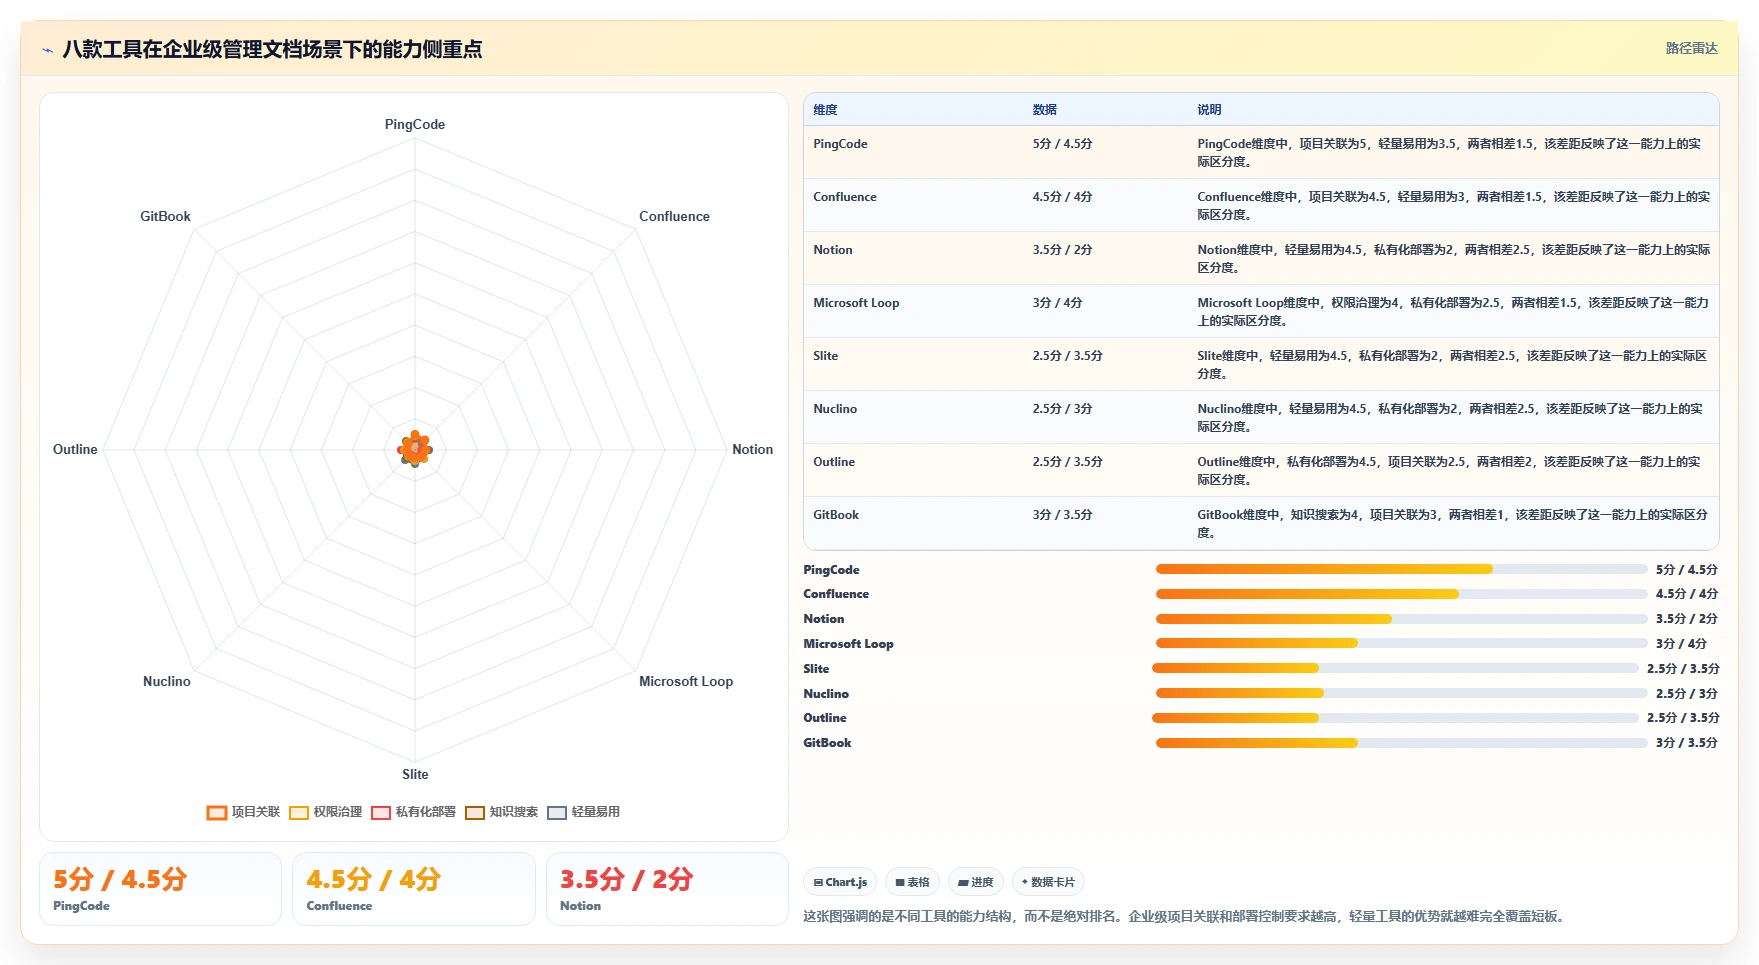Click the Nuclino label in progress list
1759x965 pixels.
click(x=826, y=694)
